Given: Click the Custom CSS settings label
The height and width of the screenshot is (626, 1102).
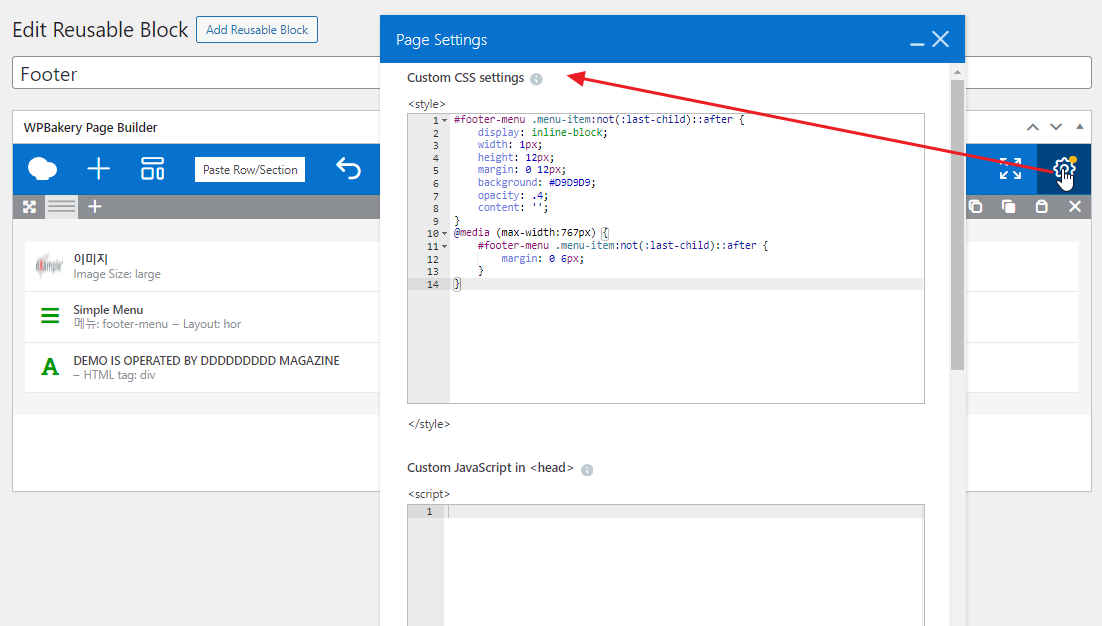Looking at the screenshot, I should [465, 77].
